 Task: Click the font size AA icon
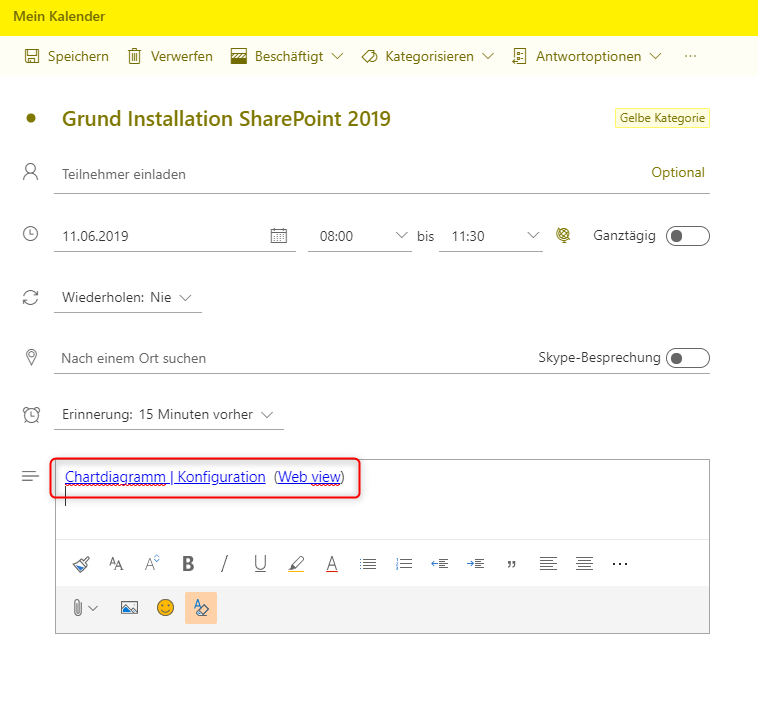tap(116, 564)
